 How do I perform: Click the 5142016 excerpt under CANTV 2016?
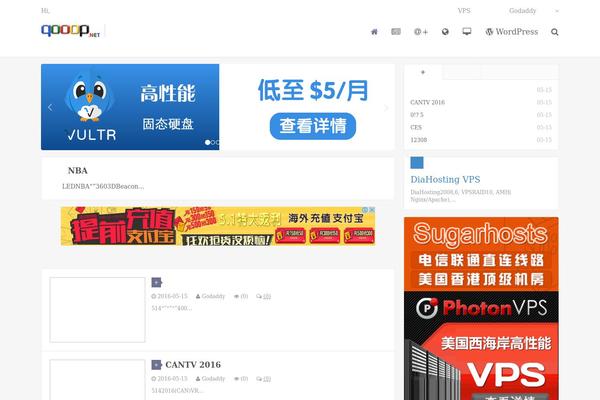(177, 391)
